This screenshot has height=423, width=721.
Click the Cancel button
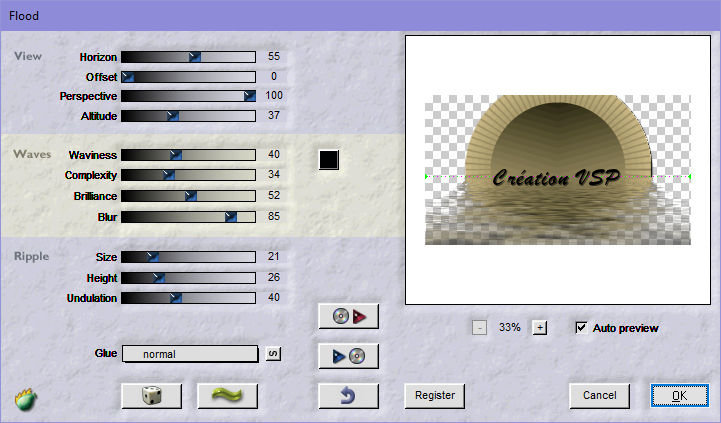click(599, 396)
